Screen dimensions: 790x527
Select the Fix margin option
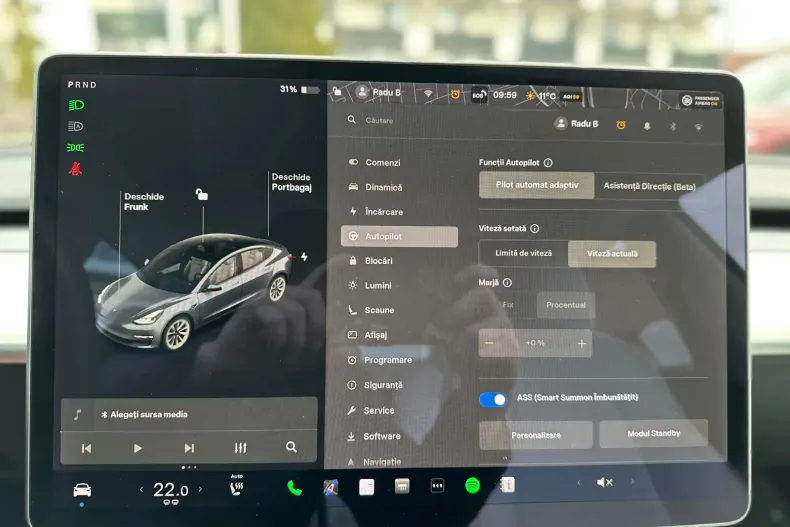[x=508, y=304]
